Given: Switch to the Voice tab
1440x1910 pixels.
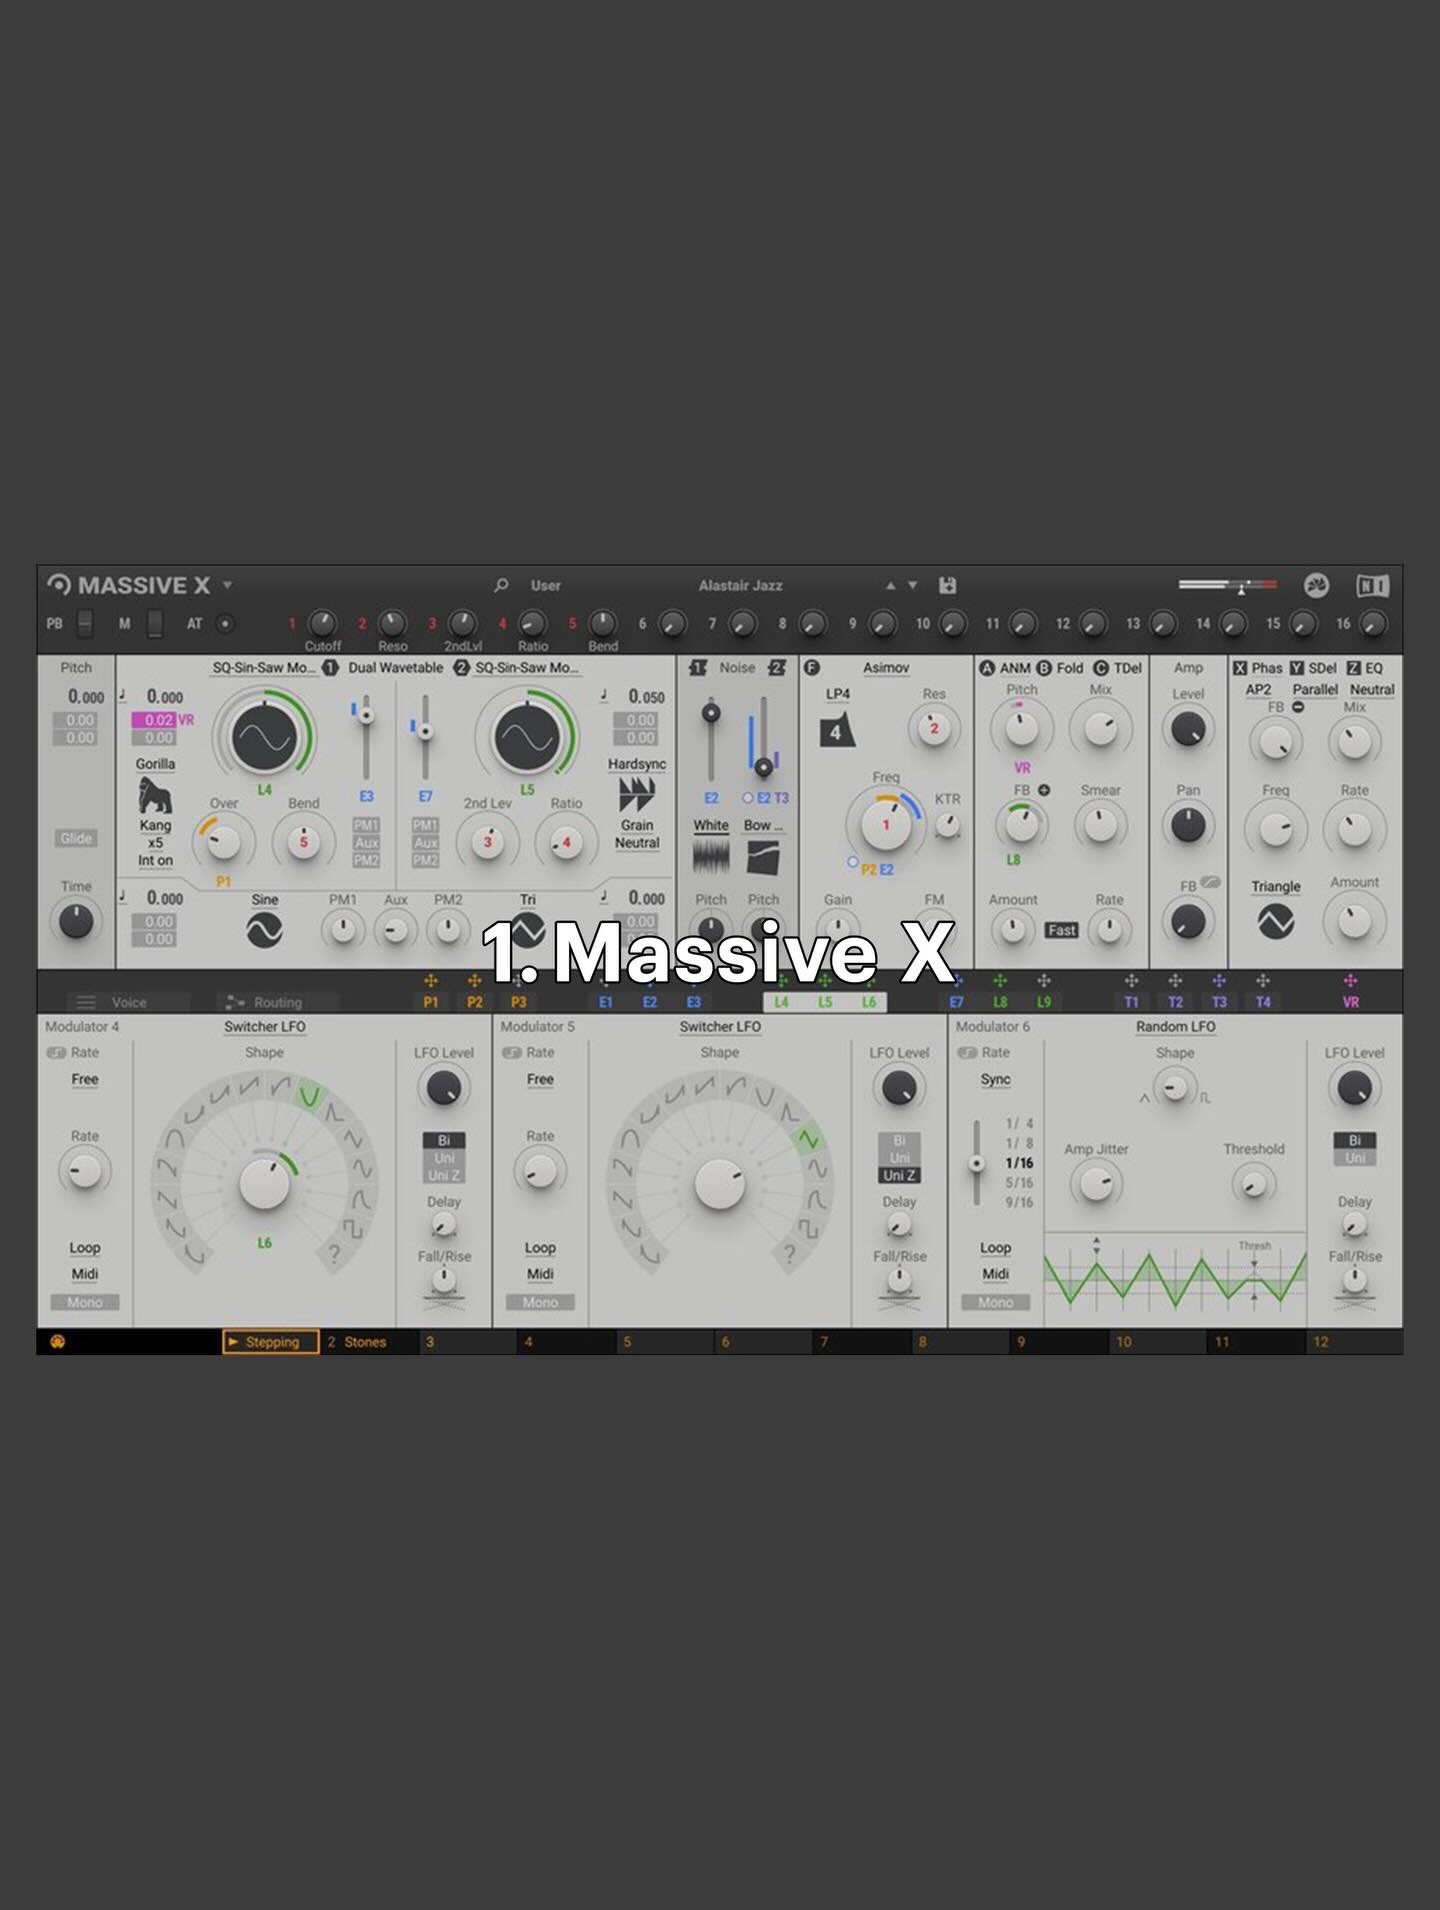Looking at the screenshot, I should point(128,1002).
